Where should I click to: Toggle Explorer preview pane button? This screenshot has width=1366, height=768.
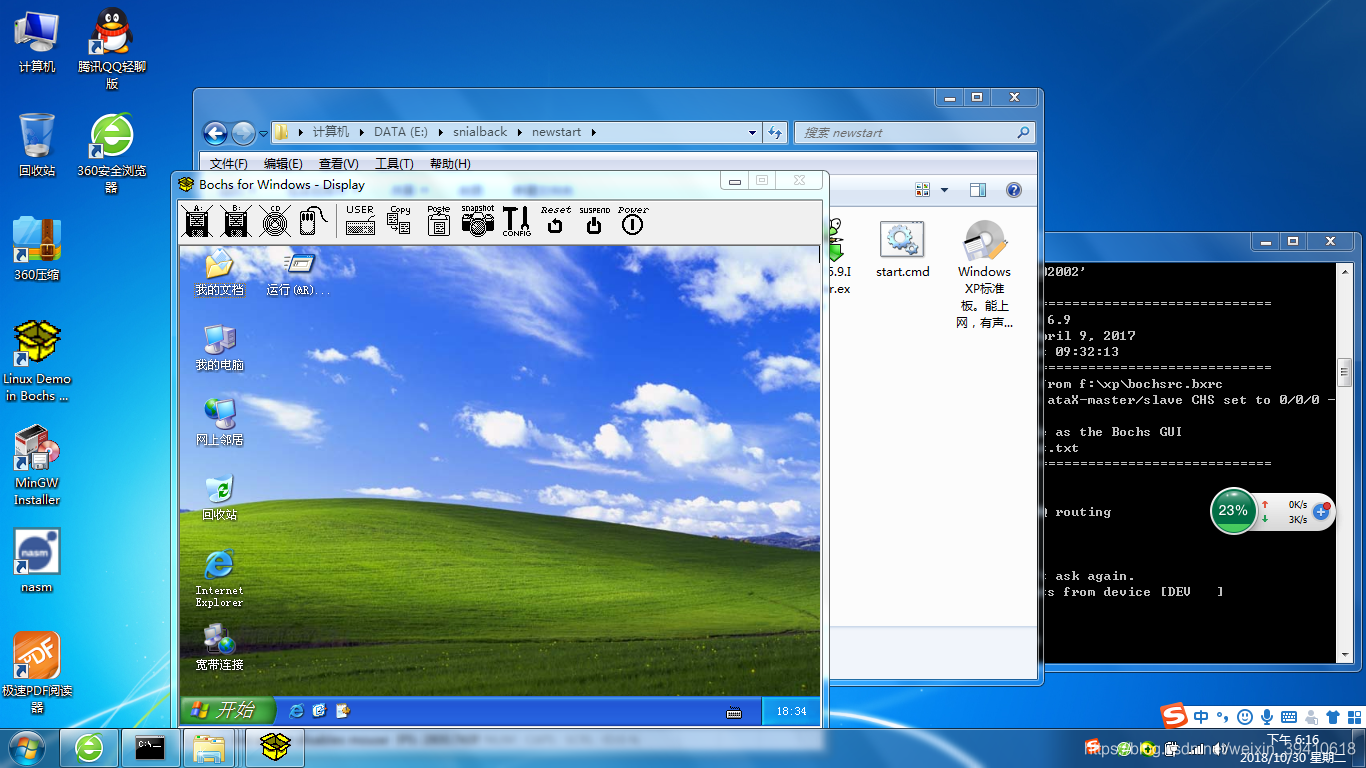pyautogui.click(x=978, y=190)
